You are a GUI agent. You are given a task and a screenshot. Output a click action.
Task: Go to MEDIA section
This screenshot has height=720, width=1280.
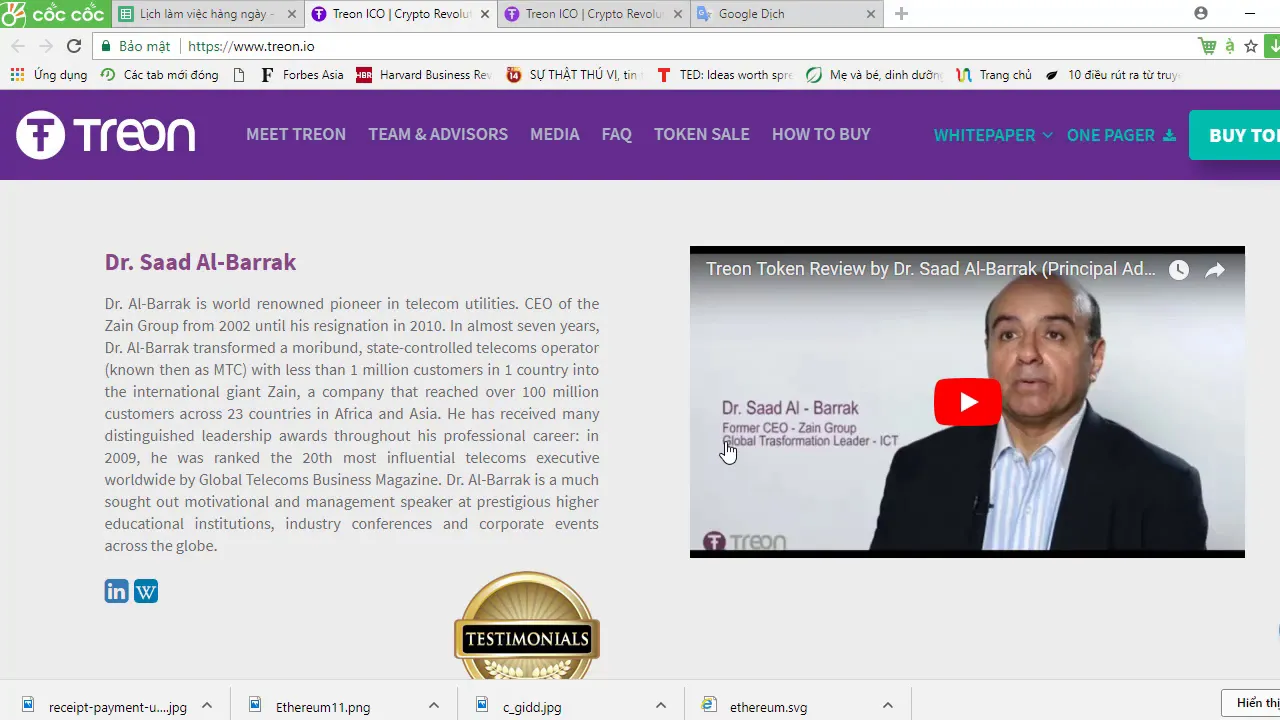click(x=555, y=134)
